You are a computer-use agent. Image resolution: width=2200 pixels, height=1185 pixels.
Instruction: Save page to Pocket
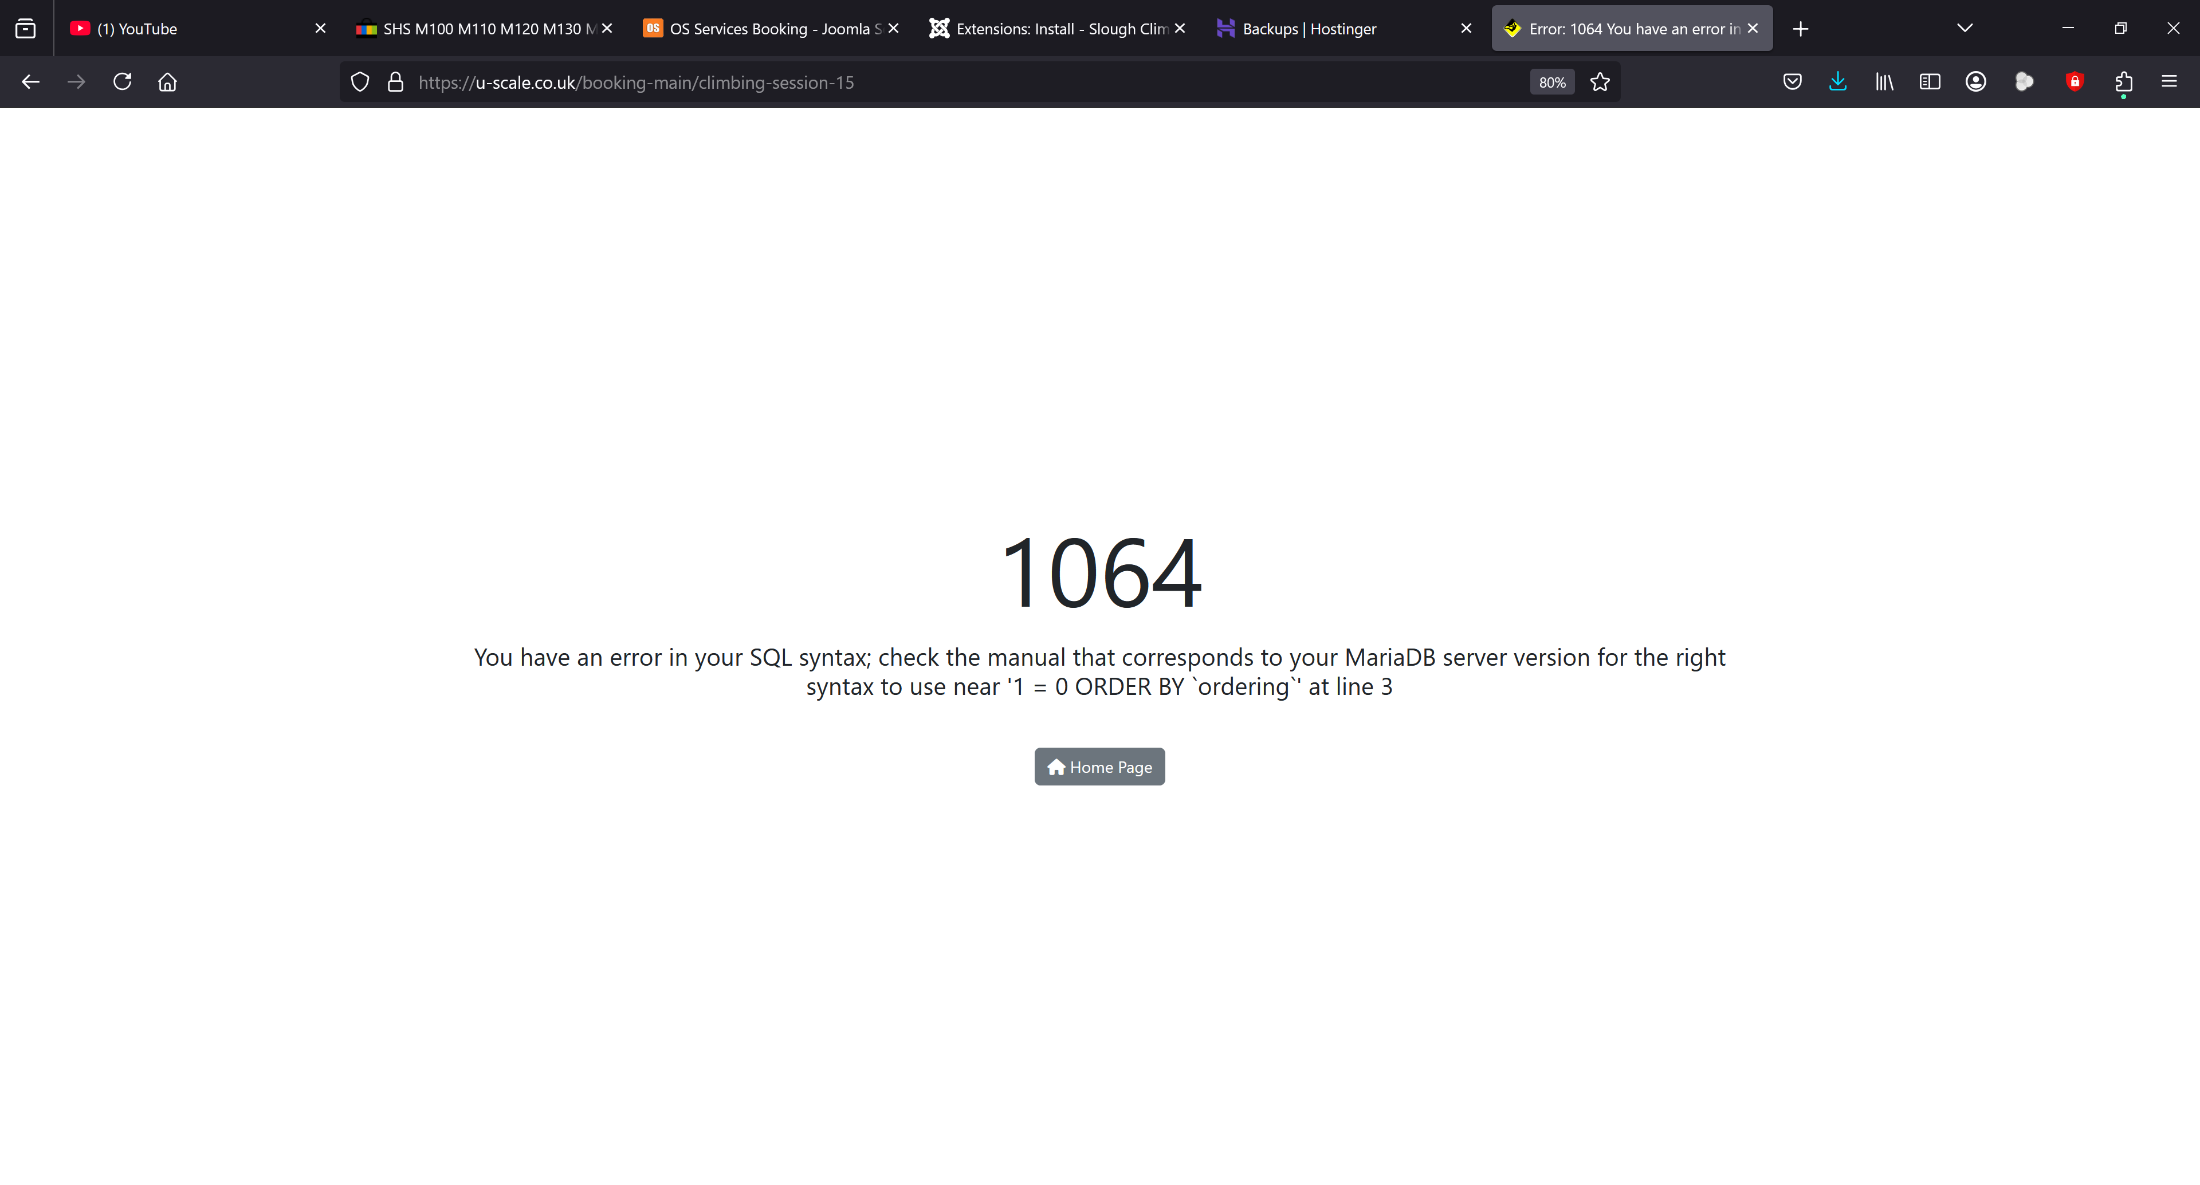(x=1793, y=82)
